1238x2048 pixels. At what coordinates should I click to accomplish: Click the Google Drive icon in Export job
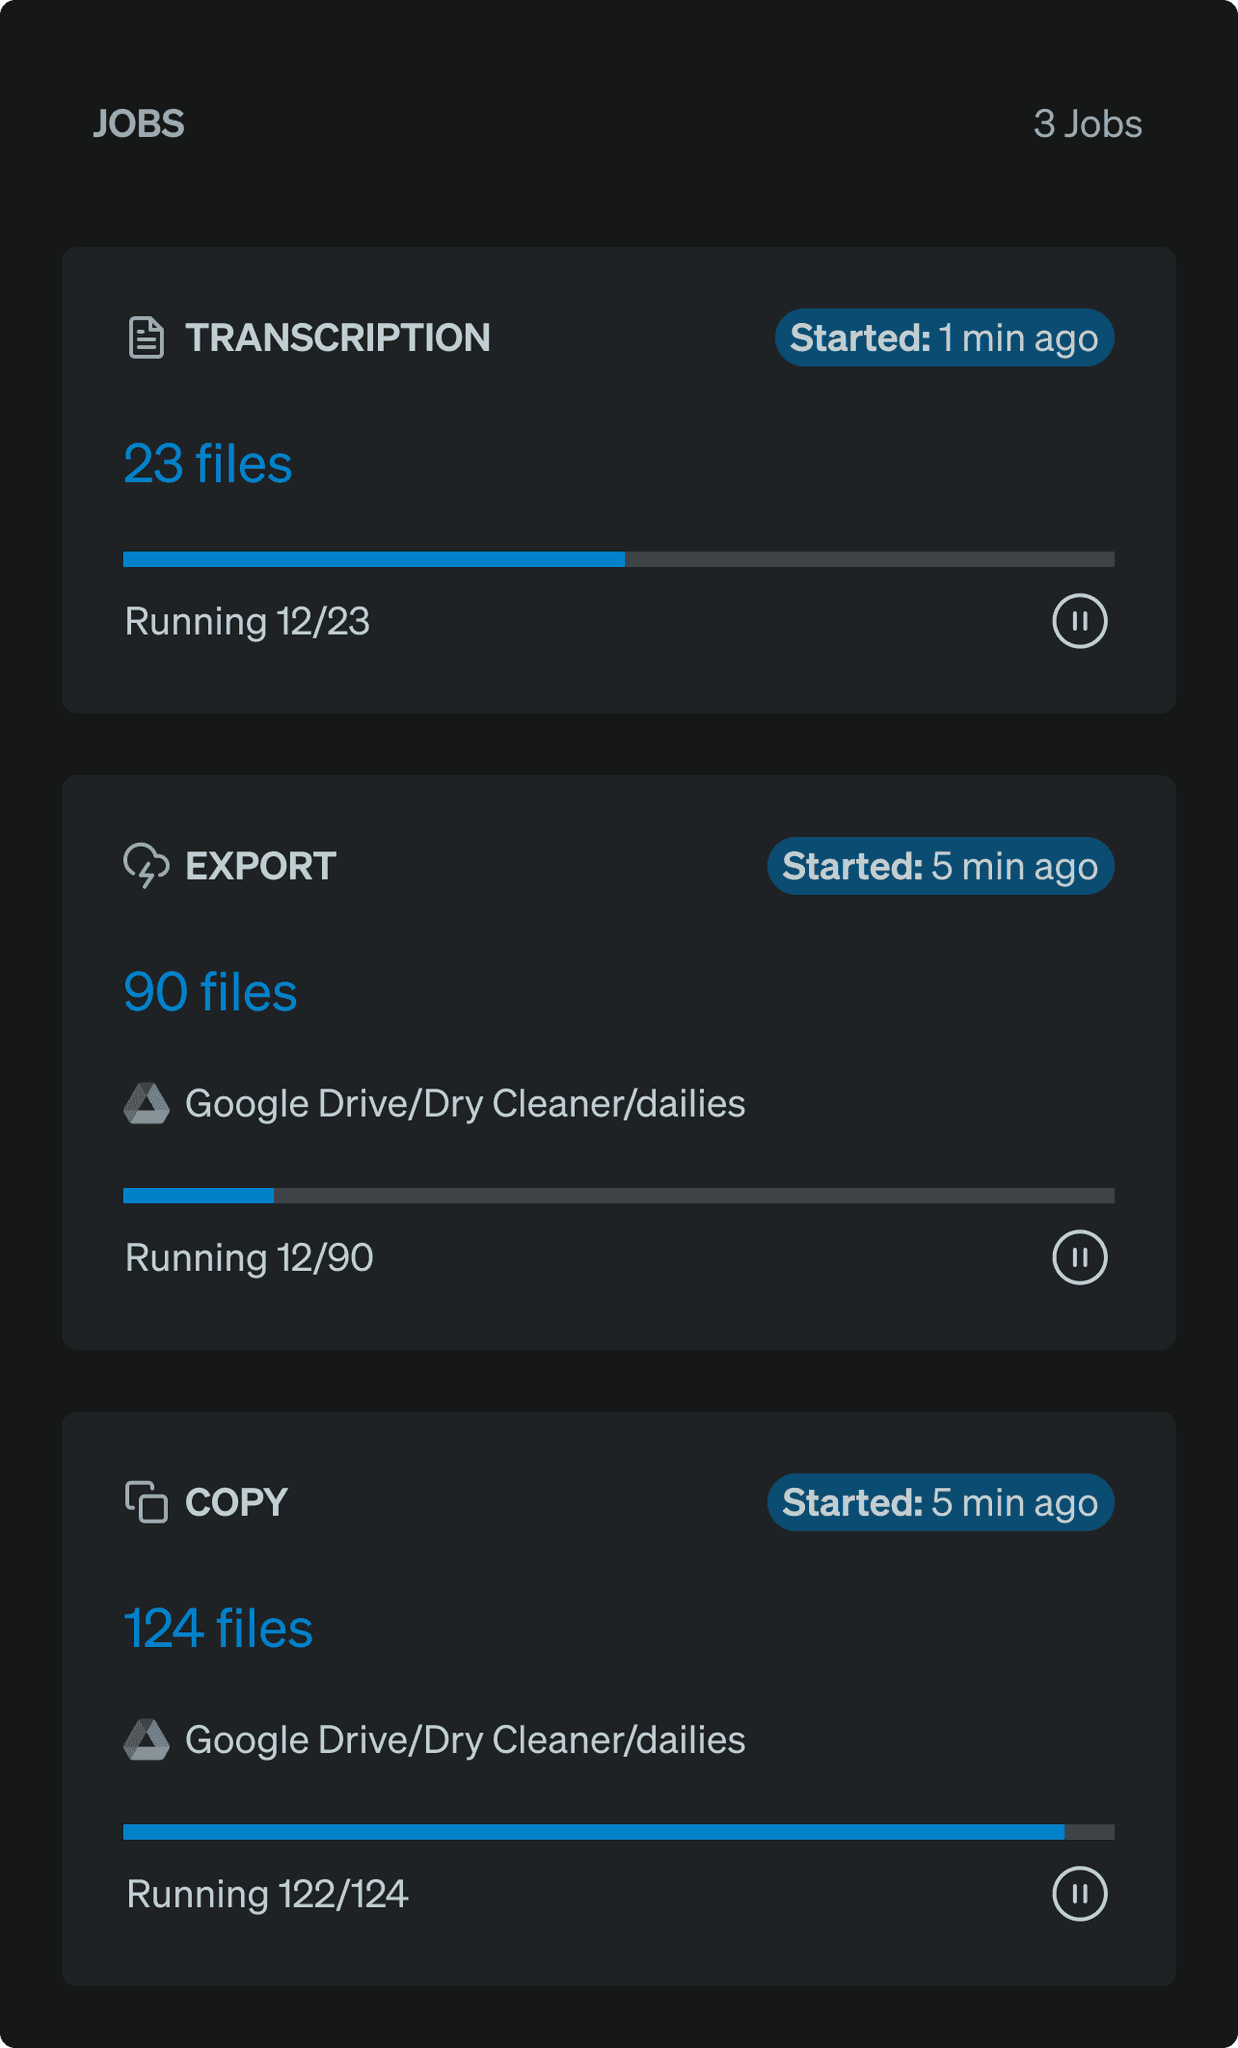point(146,1104)
